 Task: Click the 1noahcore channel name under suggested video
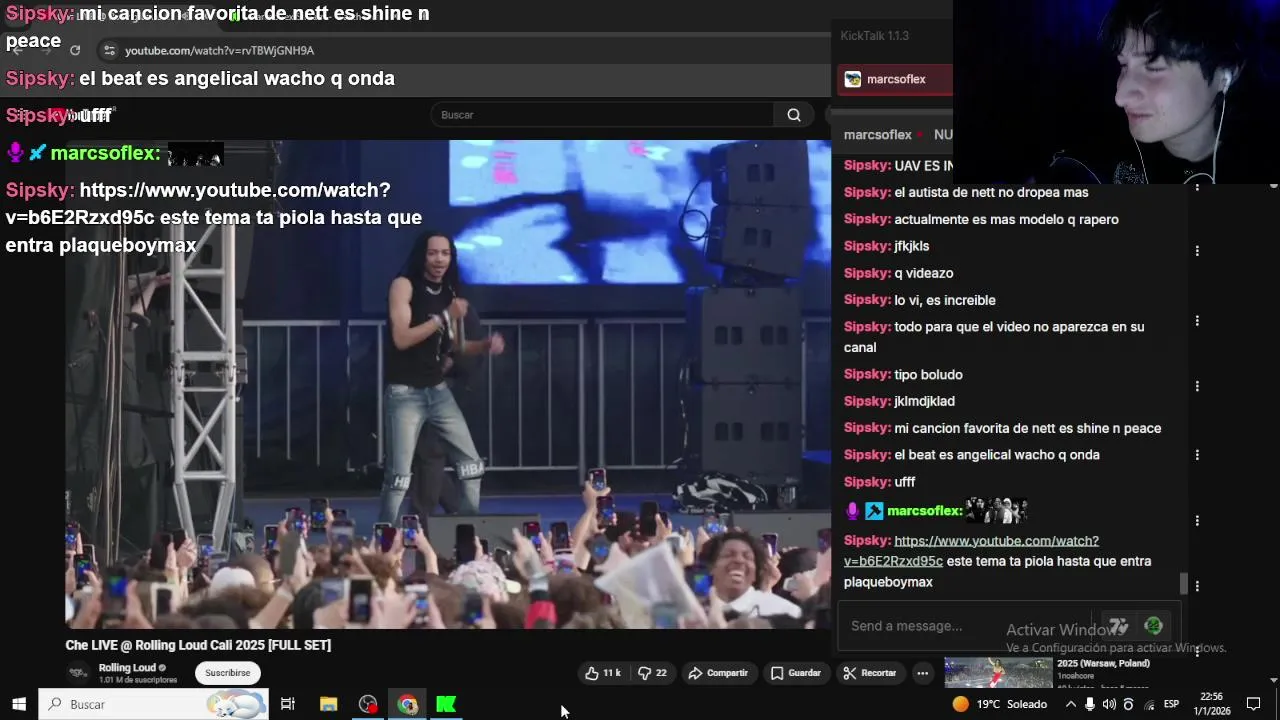click(x=1075, y=676)
